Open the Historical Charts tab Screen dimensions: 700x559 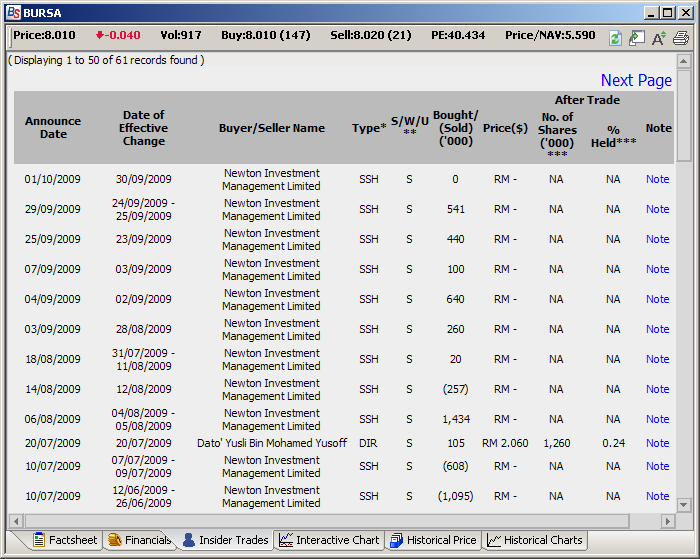coord(535,540)
